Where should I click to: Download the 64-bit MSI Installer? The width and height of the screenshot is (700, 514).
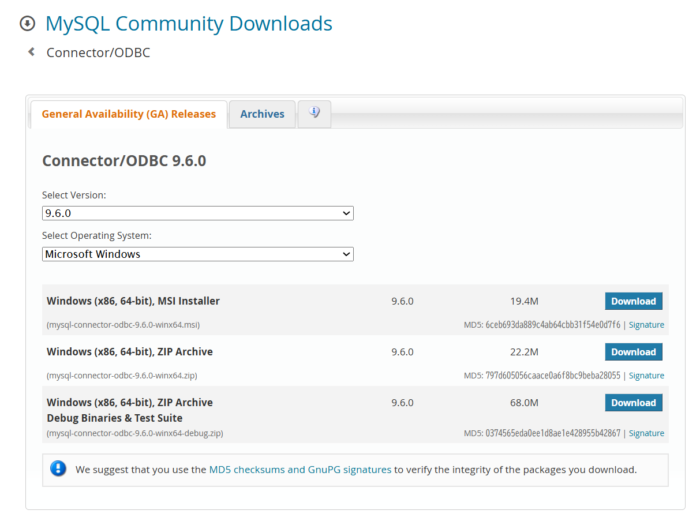pyautogui.click(x=633, y=301)
